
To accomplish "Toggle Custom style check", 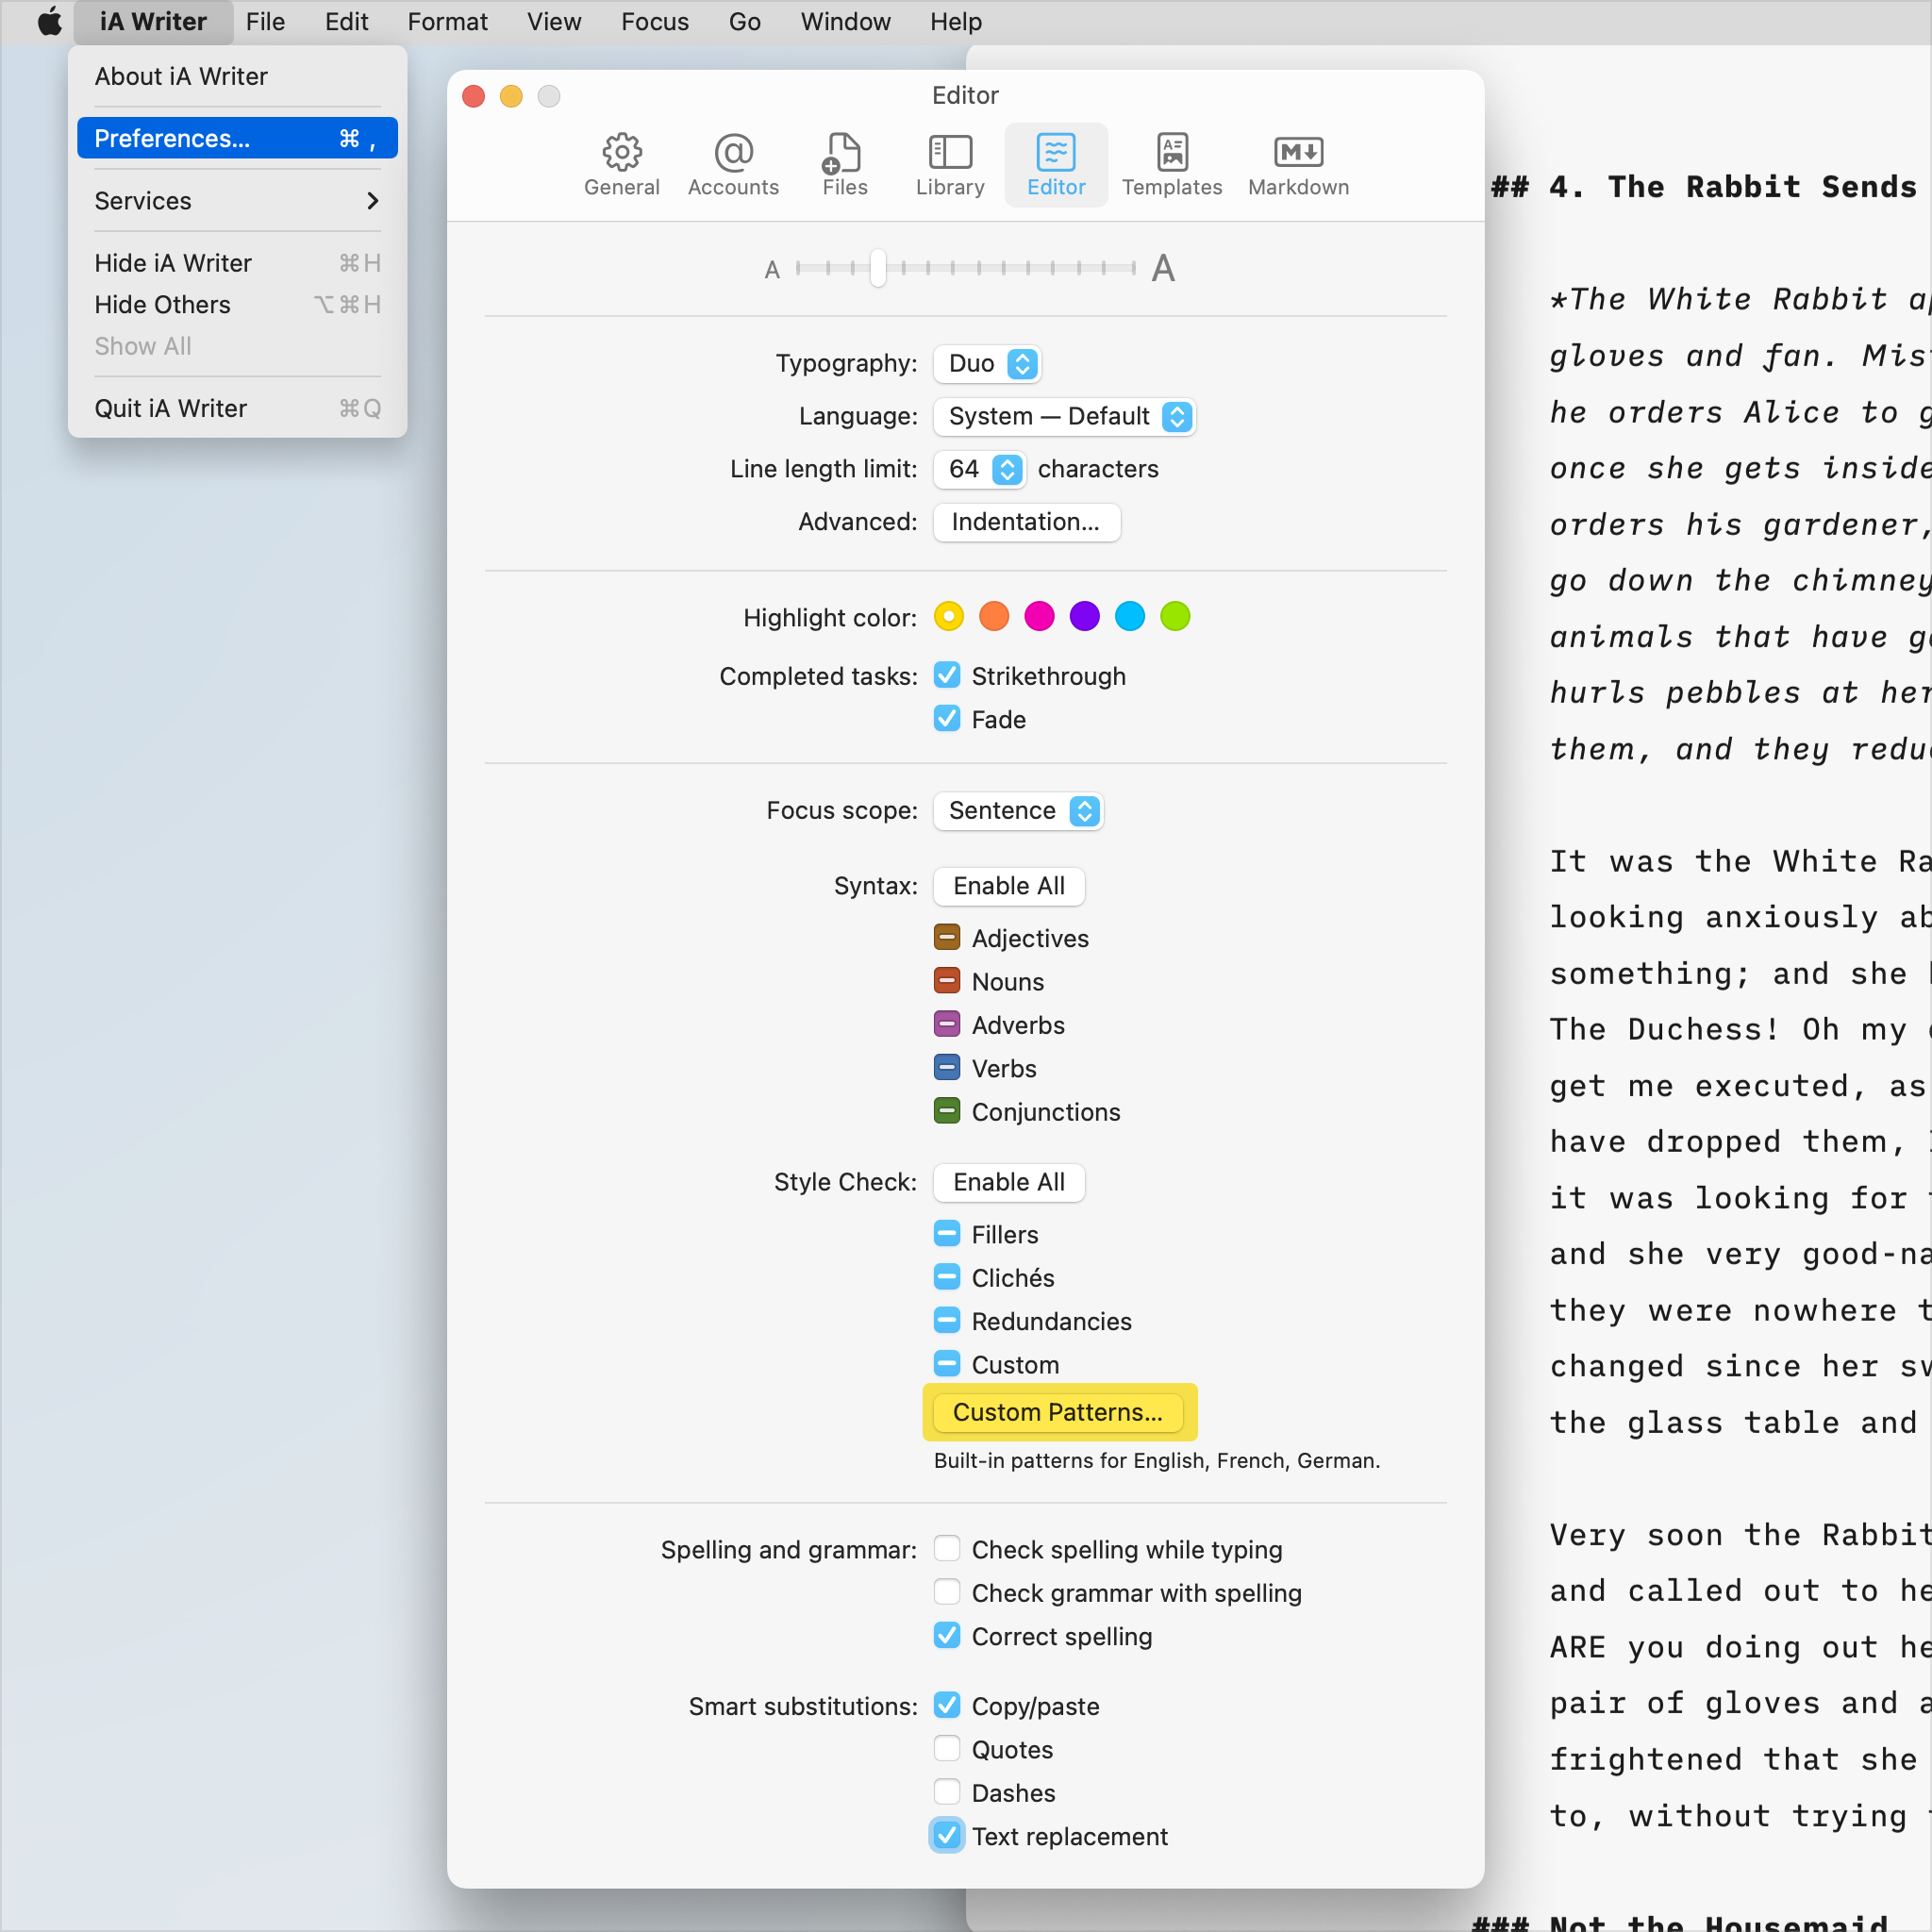I will (946, 1364).
